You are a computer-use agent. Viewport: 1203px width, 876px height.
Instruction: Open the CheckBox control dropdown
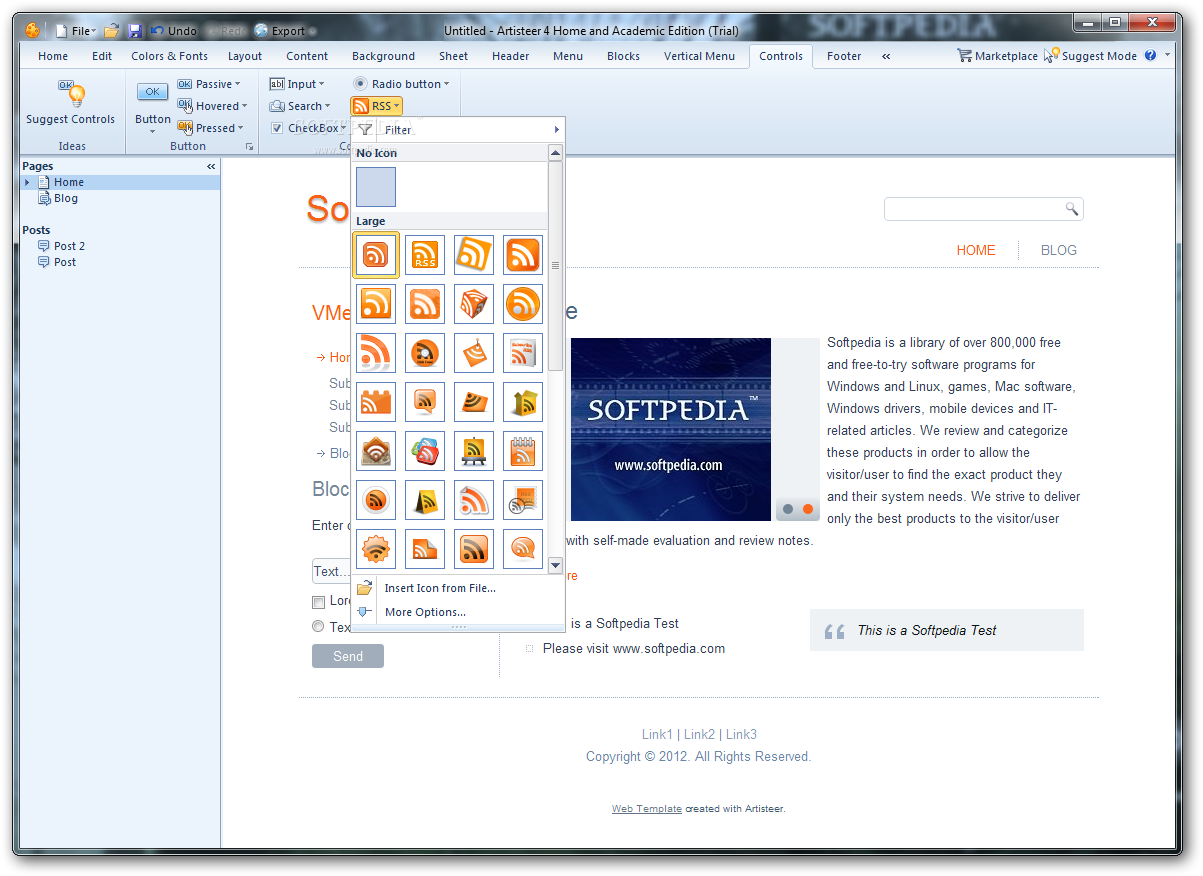point(308,128)
